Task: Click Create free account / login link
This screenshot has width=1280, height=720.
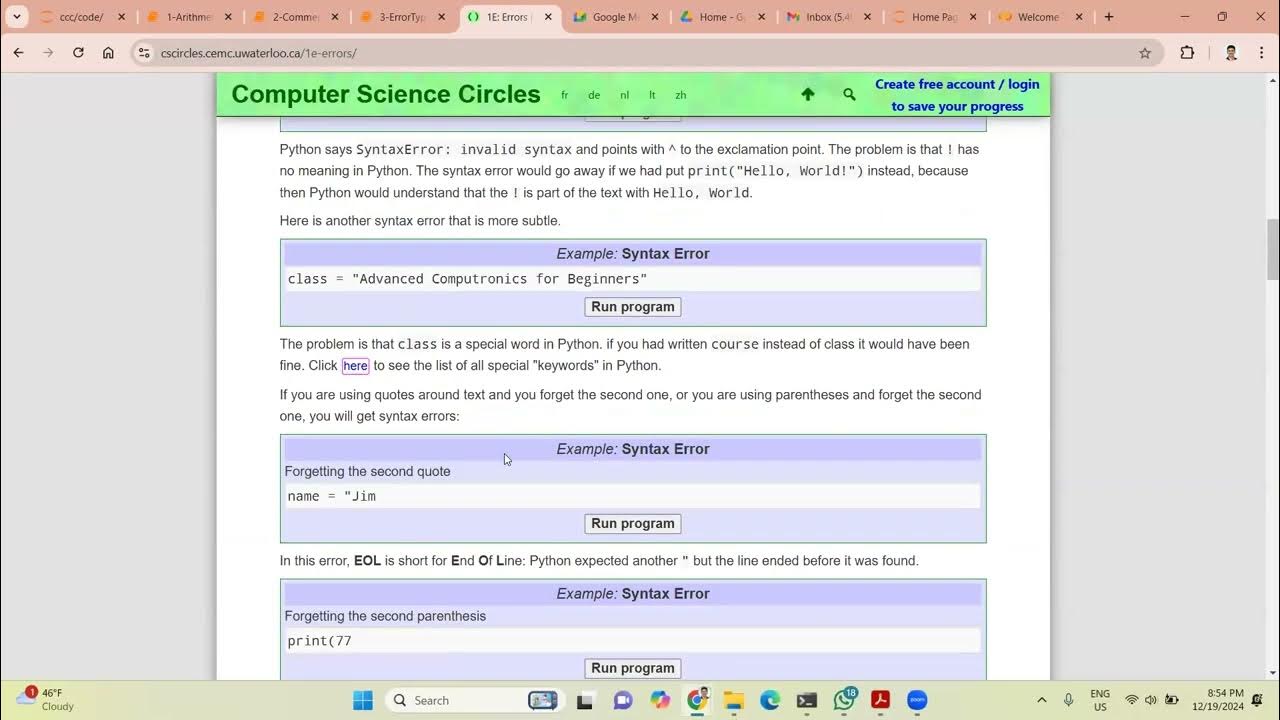Action: coord(957,95)
